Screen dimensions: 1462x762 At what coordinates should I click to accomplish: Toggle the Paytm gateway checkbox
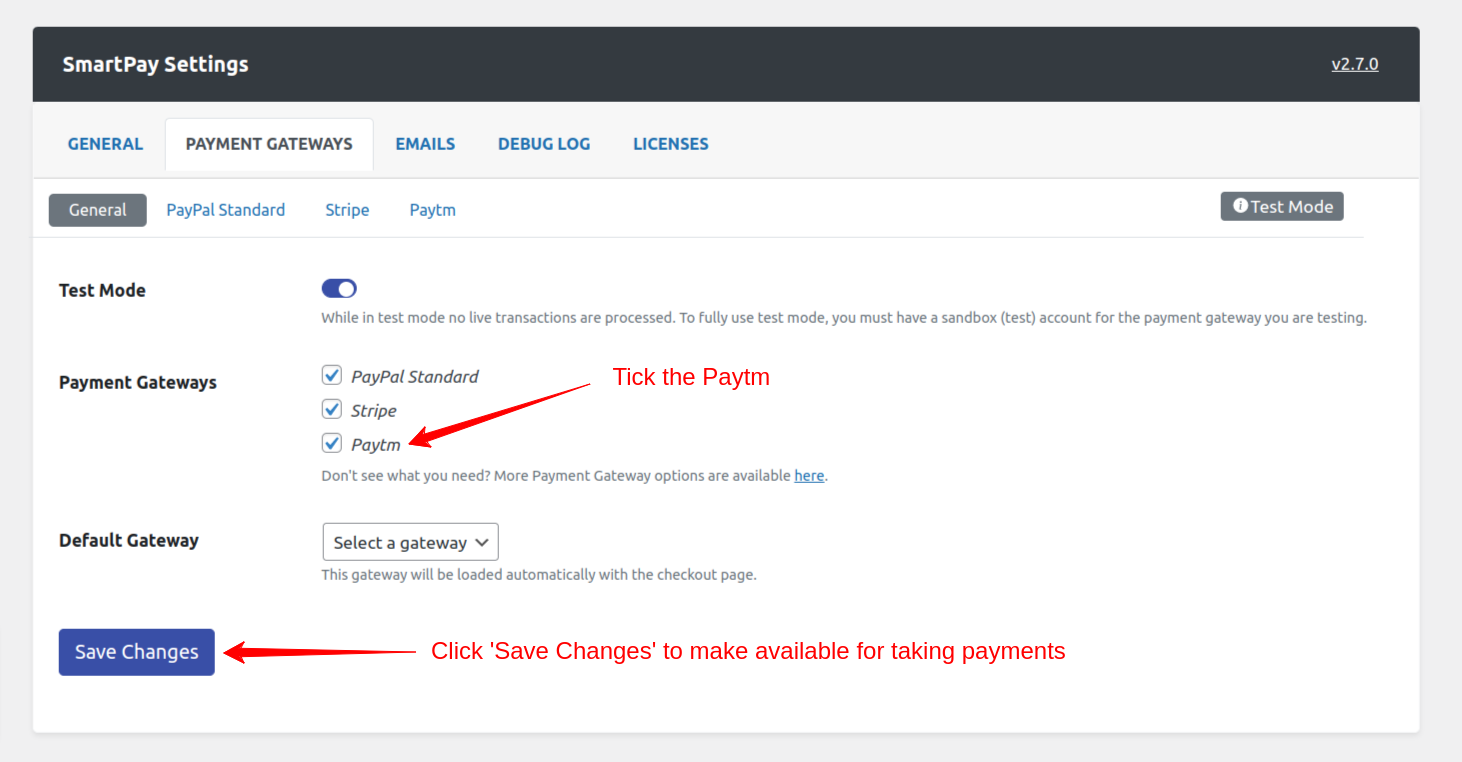click(x=332, y=444)
